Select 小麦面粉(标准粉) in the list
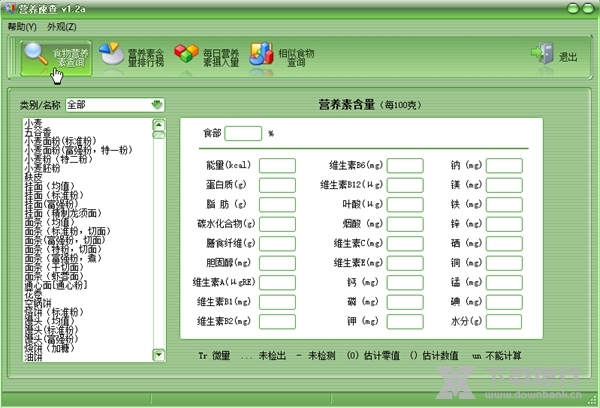 pos(60,141)
